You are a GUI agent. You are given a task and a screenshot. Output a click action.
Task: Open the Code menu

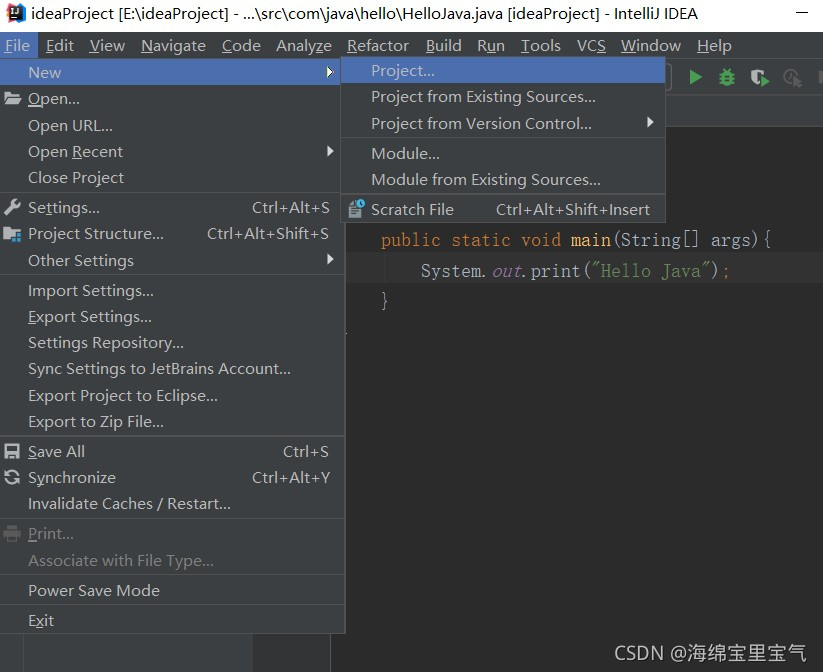241,46
